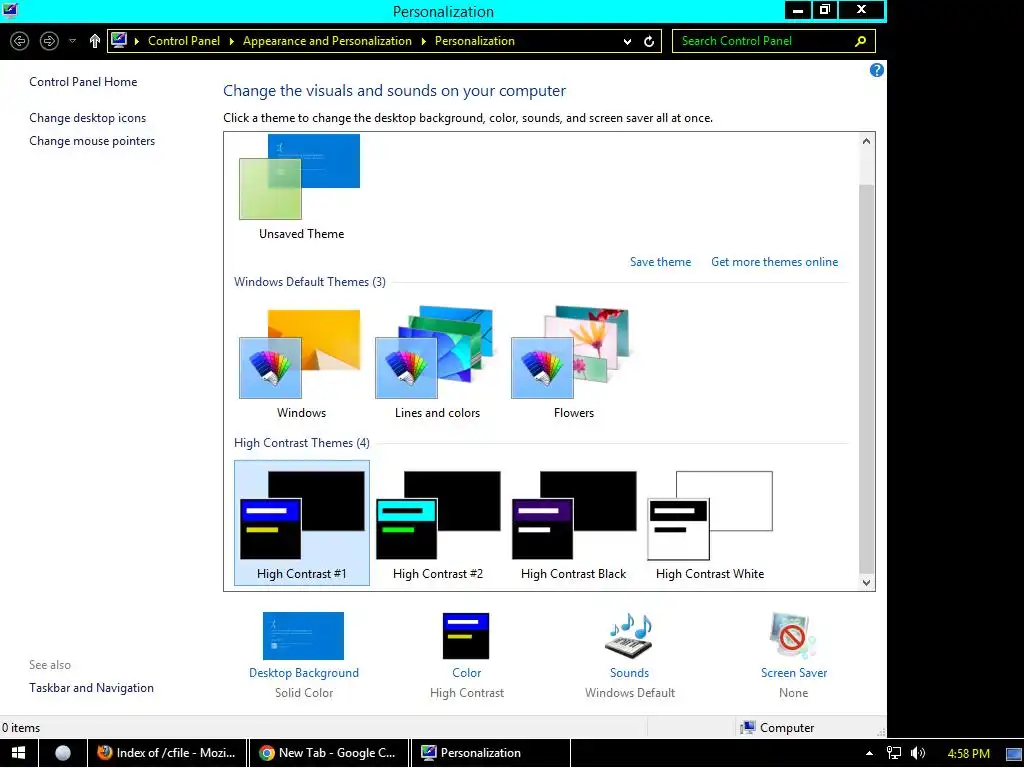This screenshot has width=1024, height=768.
Task: Click the network tray icon
Action: click(x=893, y=753)
